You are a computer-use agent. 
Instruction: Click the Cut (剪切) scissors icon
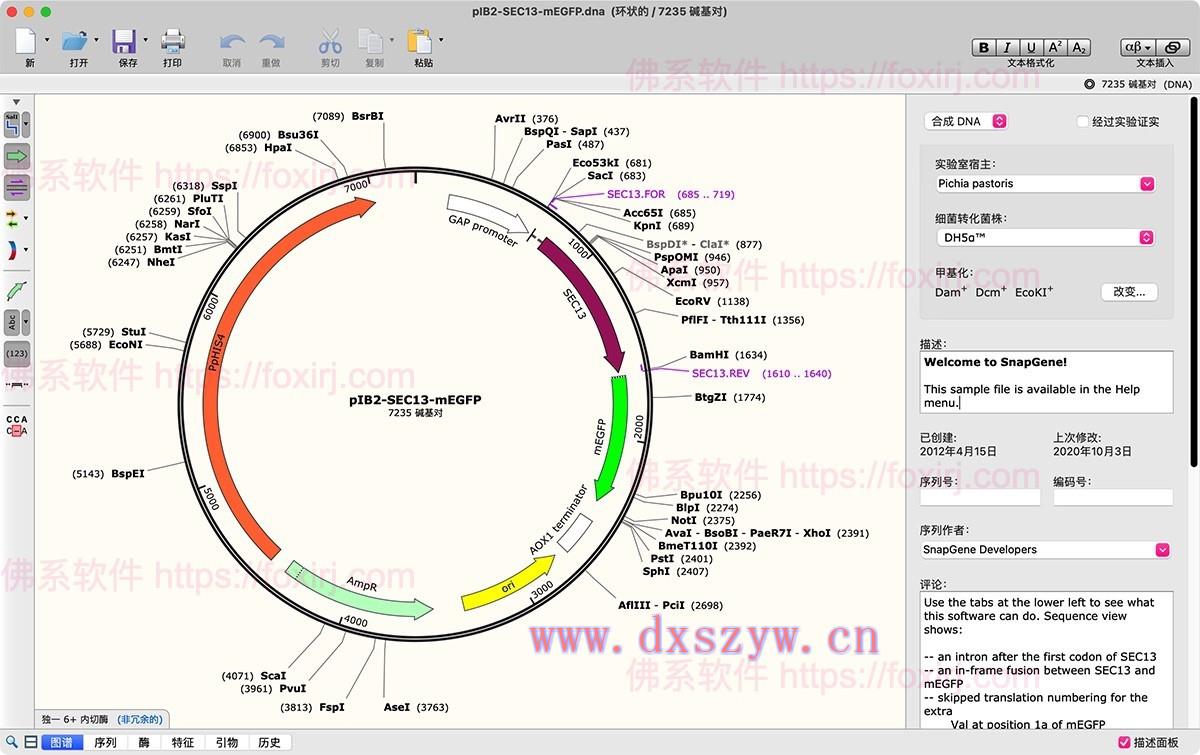(x=330, y=41)
